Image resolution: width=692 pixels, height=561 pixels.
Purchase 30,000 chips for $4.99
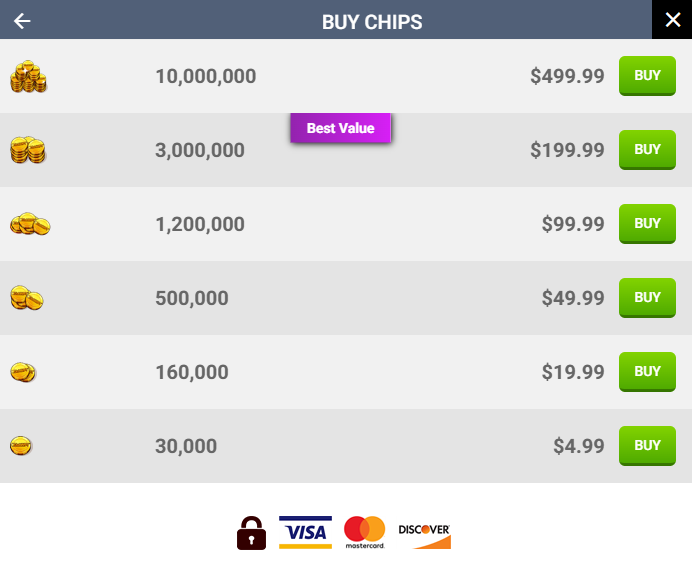(647, 446)
